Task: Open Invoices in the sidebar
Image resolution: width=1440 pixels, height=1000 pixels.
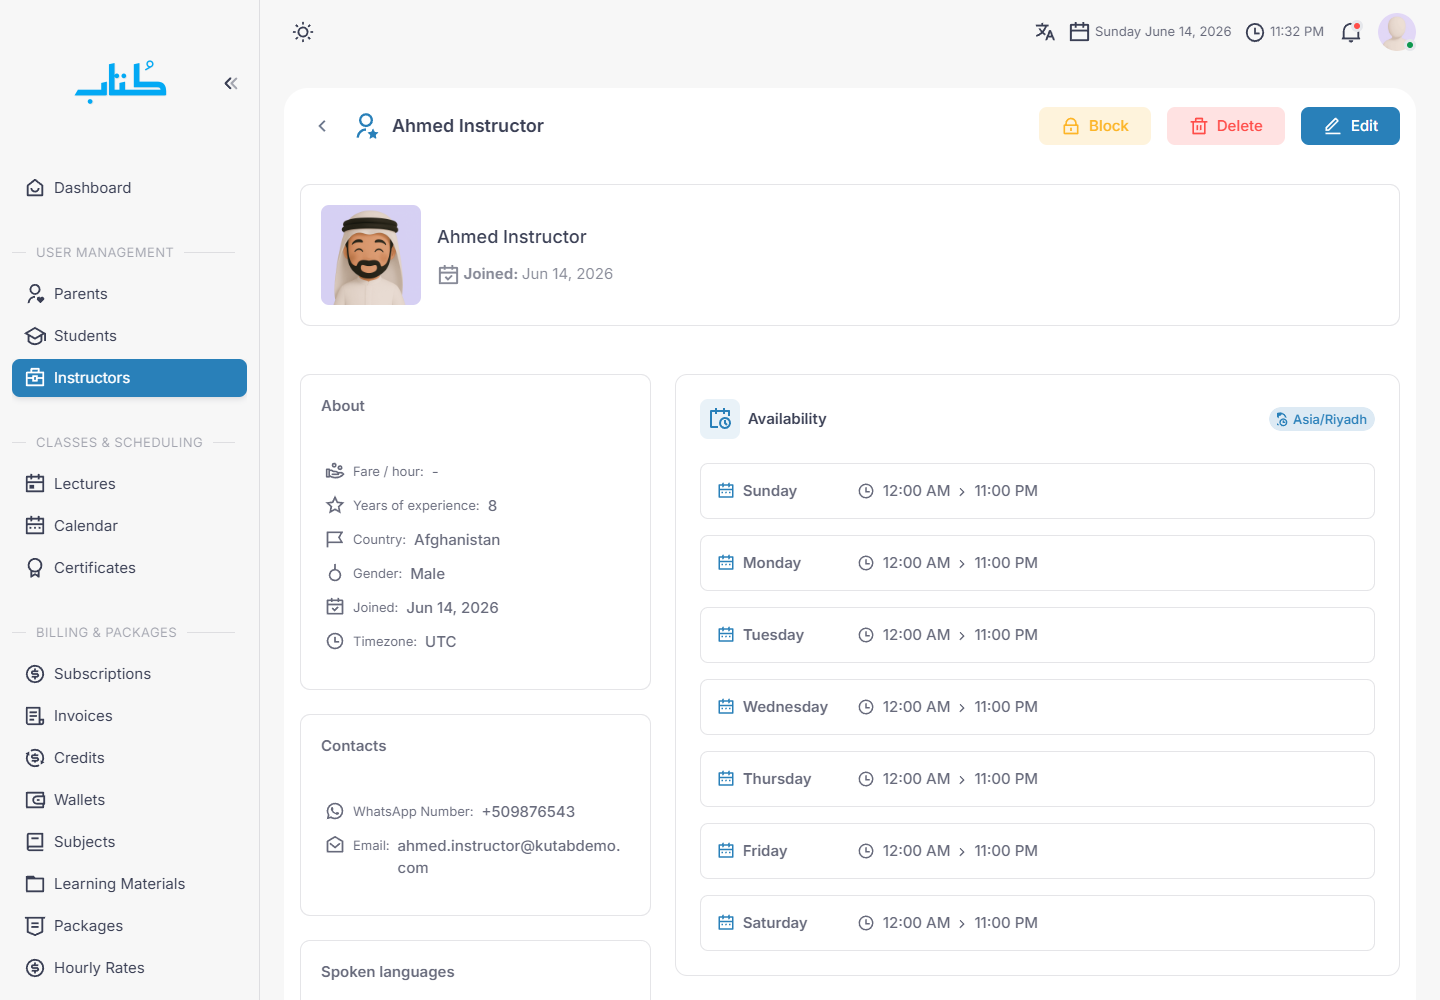Action: [x=129, y=716]
